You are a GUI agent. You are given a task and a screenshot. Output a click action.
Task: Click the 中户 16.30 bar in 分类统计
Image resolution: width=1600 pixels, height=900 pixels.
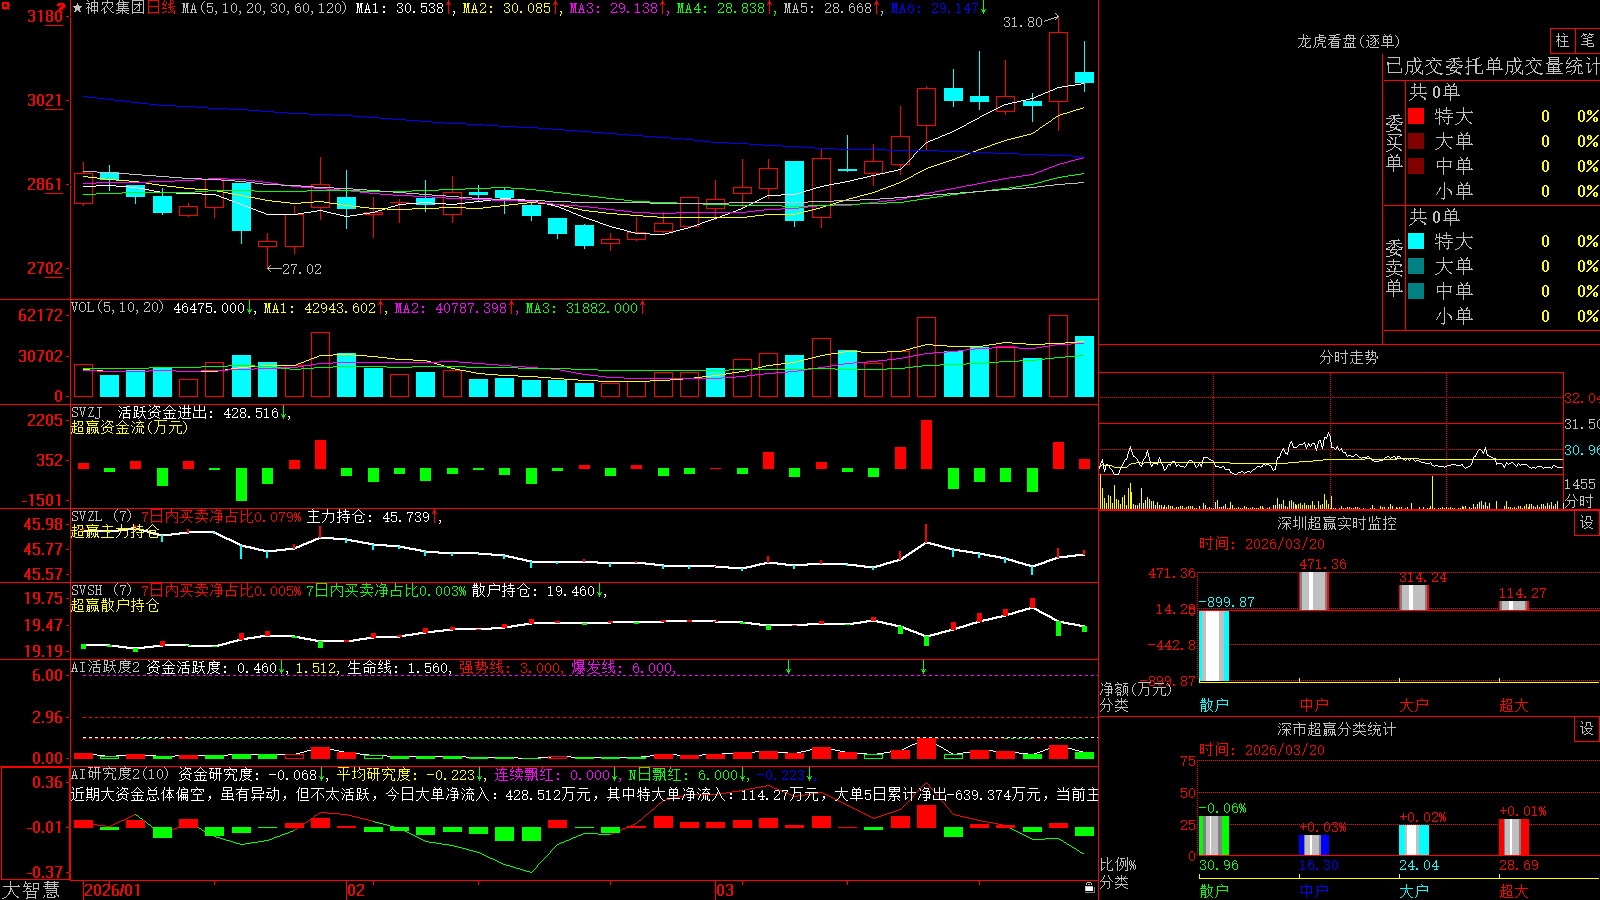[1314, 846]
